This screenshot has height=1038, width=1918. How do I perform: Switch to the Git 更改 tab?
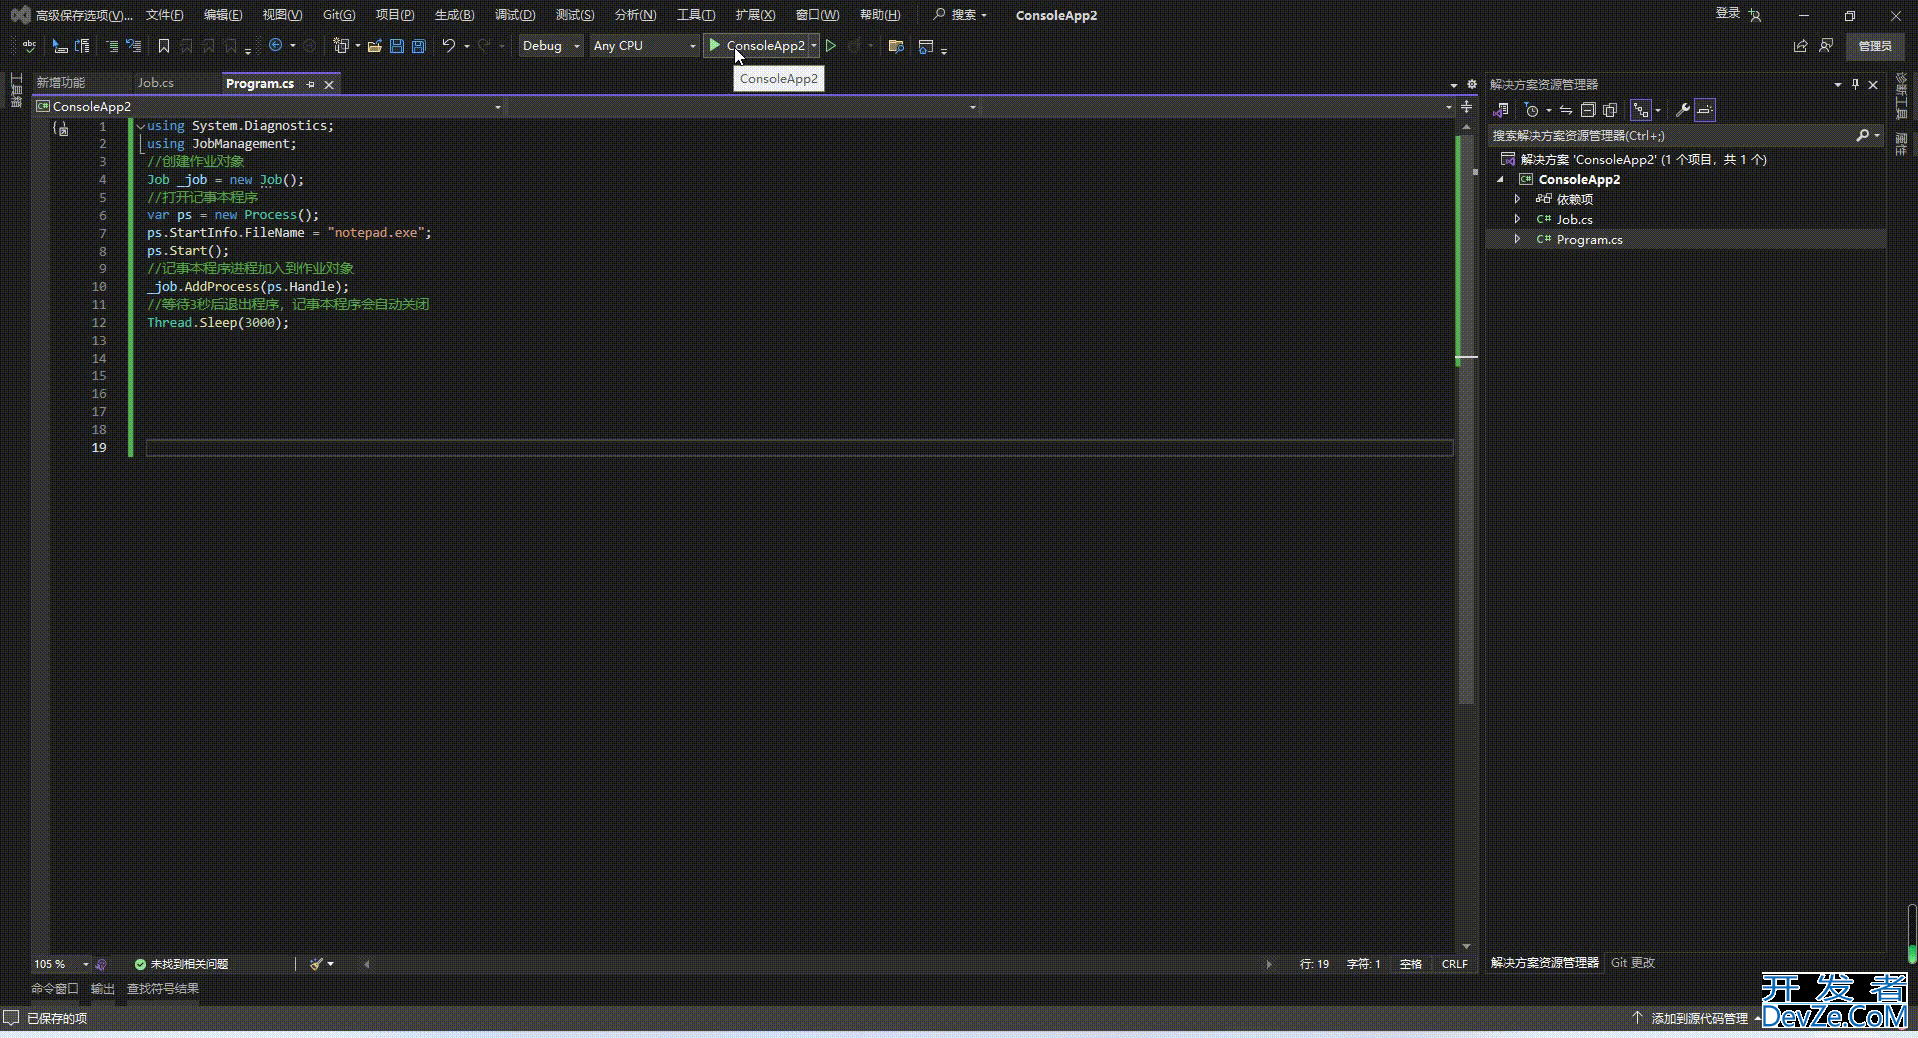(x=1633, y=962)
